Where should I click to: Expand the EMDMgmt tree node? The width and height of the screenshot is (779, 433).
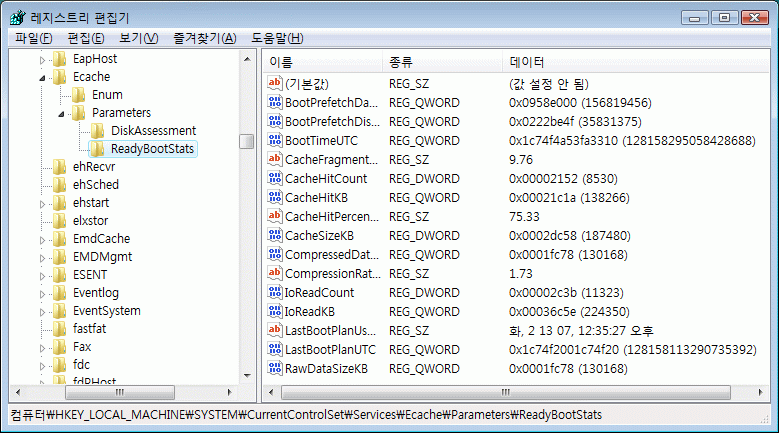(42, 258)
